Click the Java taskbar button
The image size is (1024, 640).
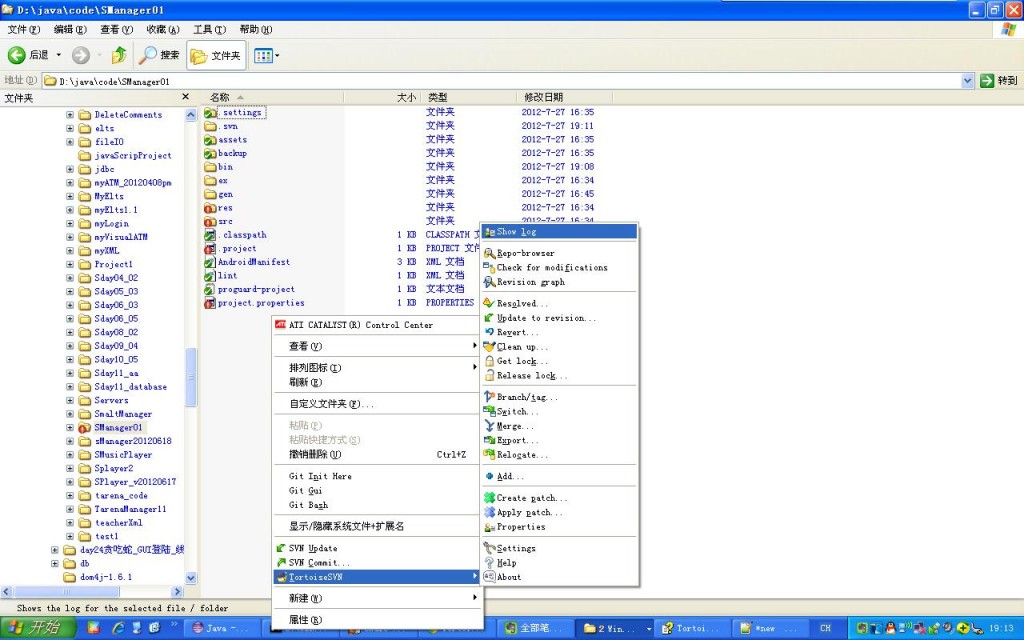[x=221, y=628]
